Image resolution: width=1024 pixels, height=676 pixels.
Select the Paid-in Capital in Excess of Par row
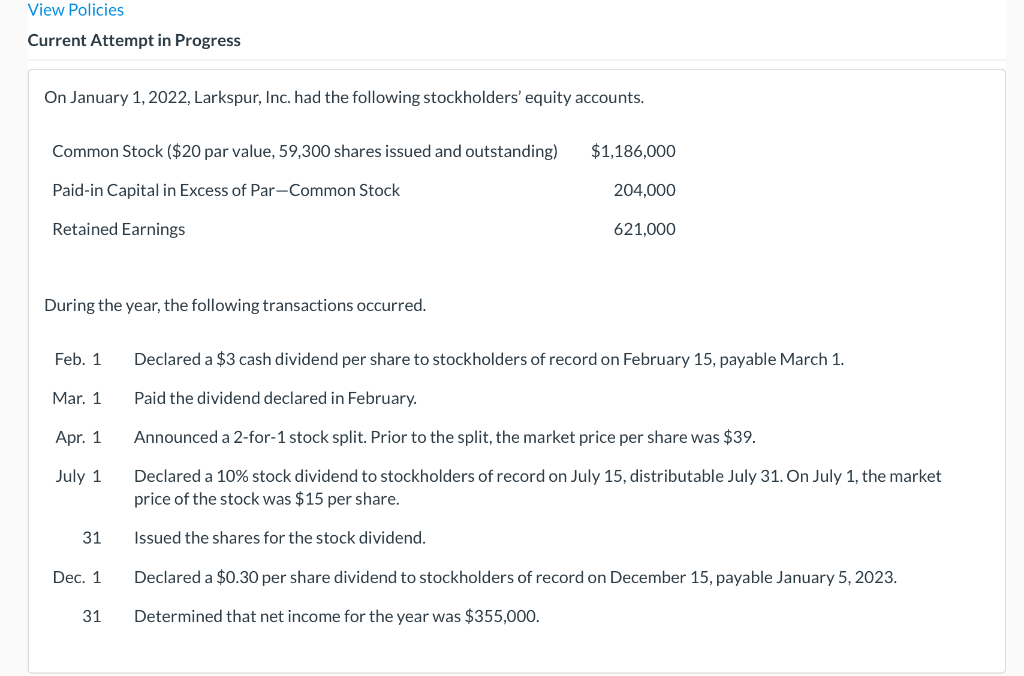tap(226, 190)
